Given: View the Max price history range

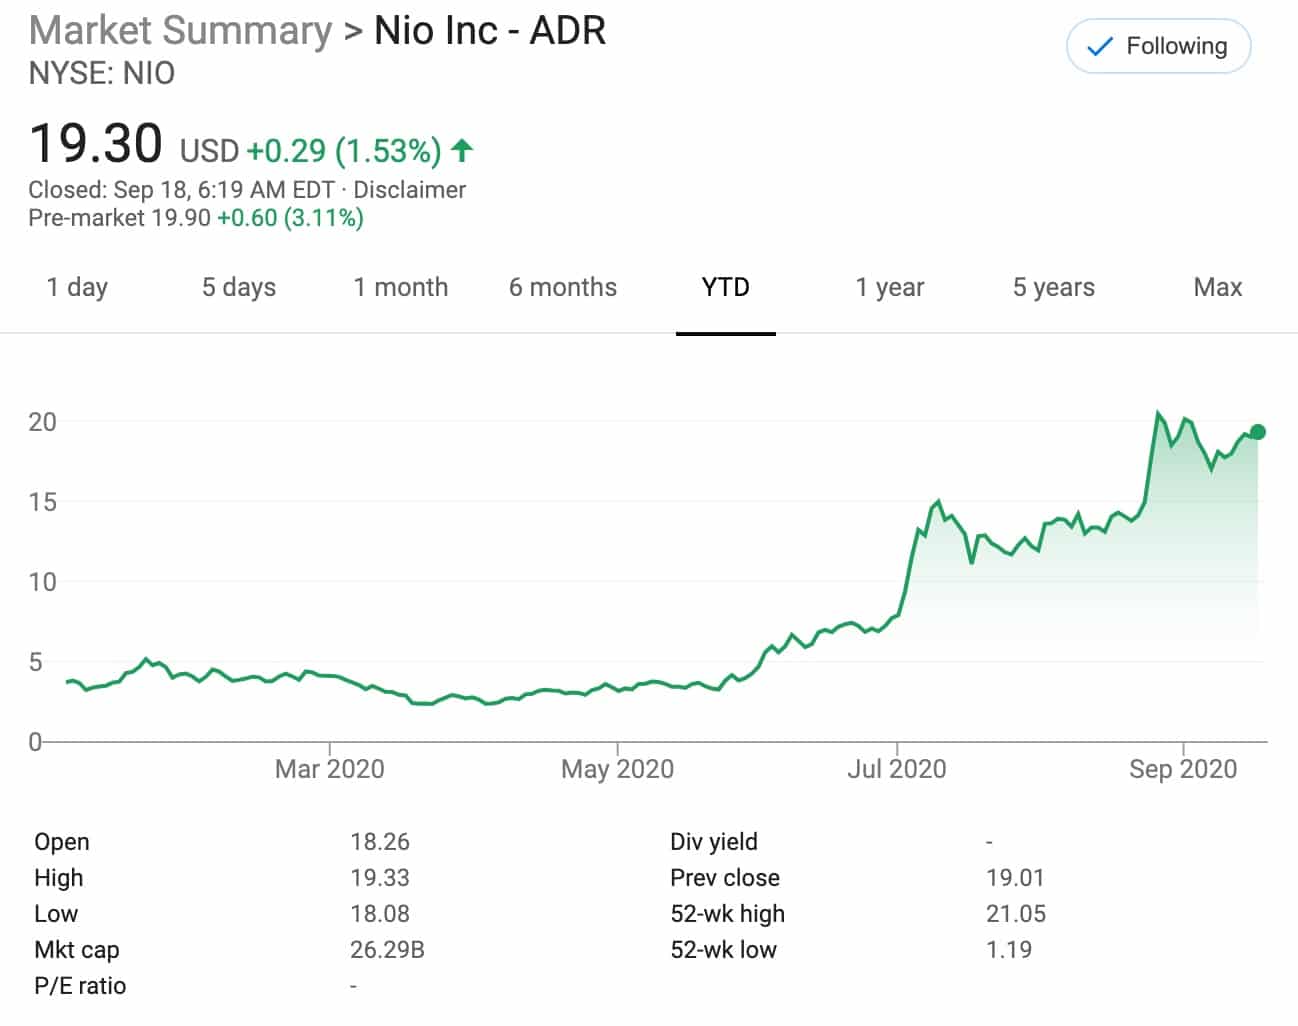Looking at the screenshot, I should click(x=1216, y=287).
